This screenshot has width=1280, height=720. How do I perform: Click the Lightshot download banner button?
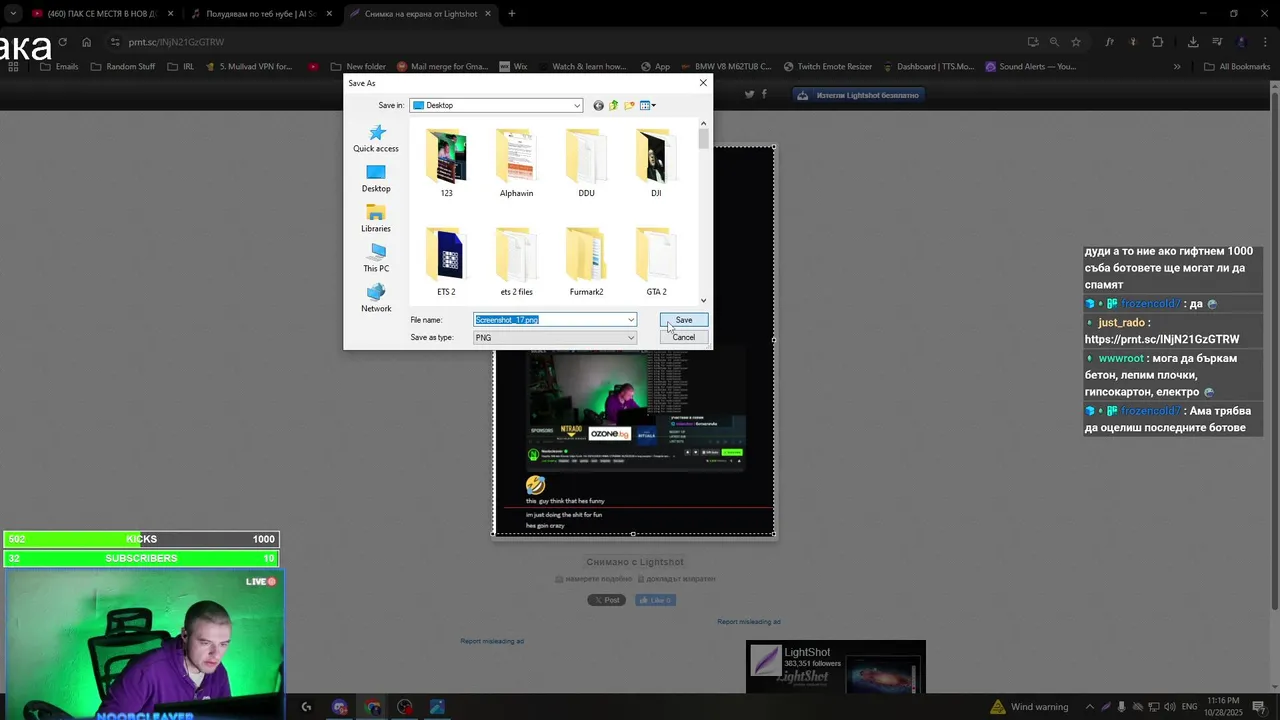point(857,95)
